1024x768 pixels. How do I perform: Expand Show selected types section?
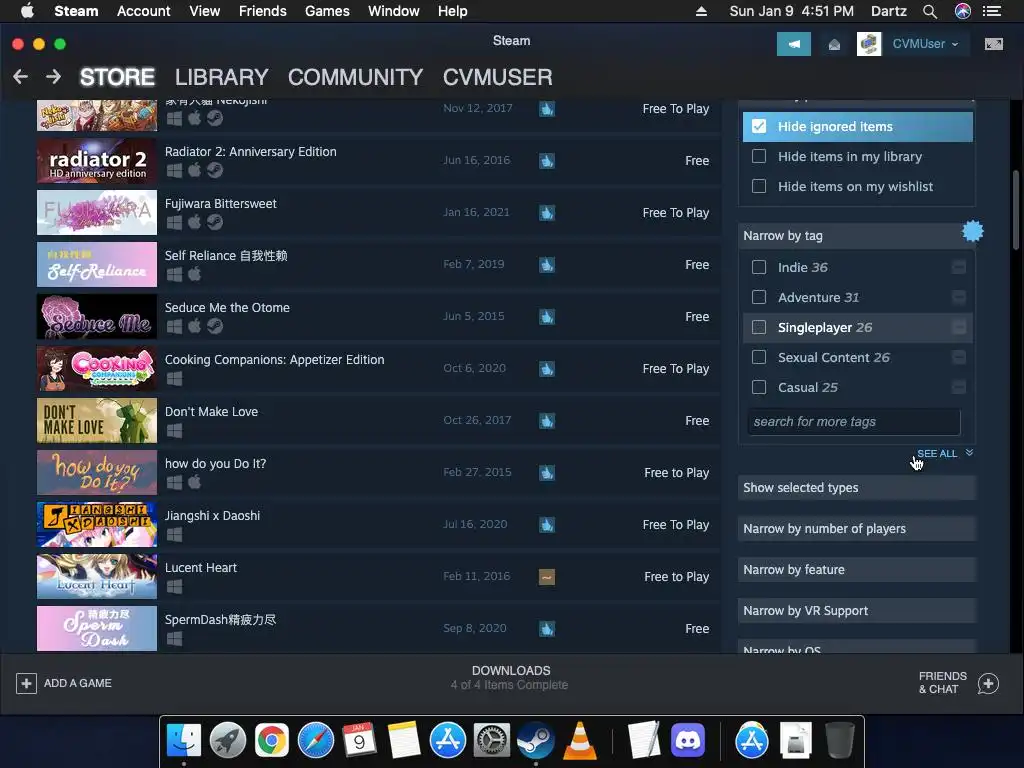(x=857, y=488)
